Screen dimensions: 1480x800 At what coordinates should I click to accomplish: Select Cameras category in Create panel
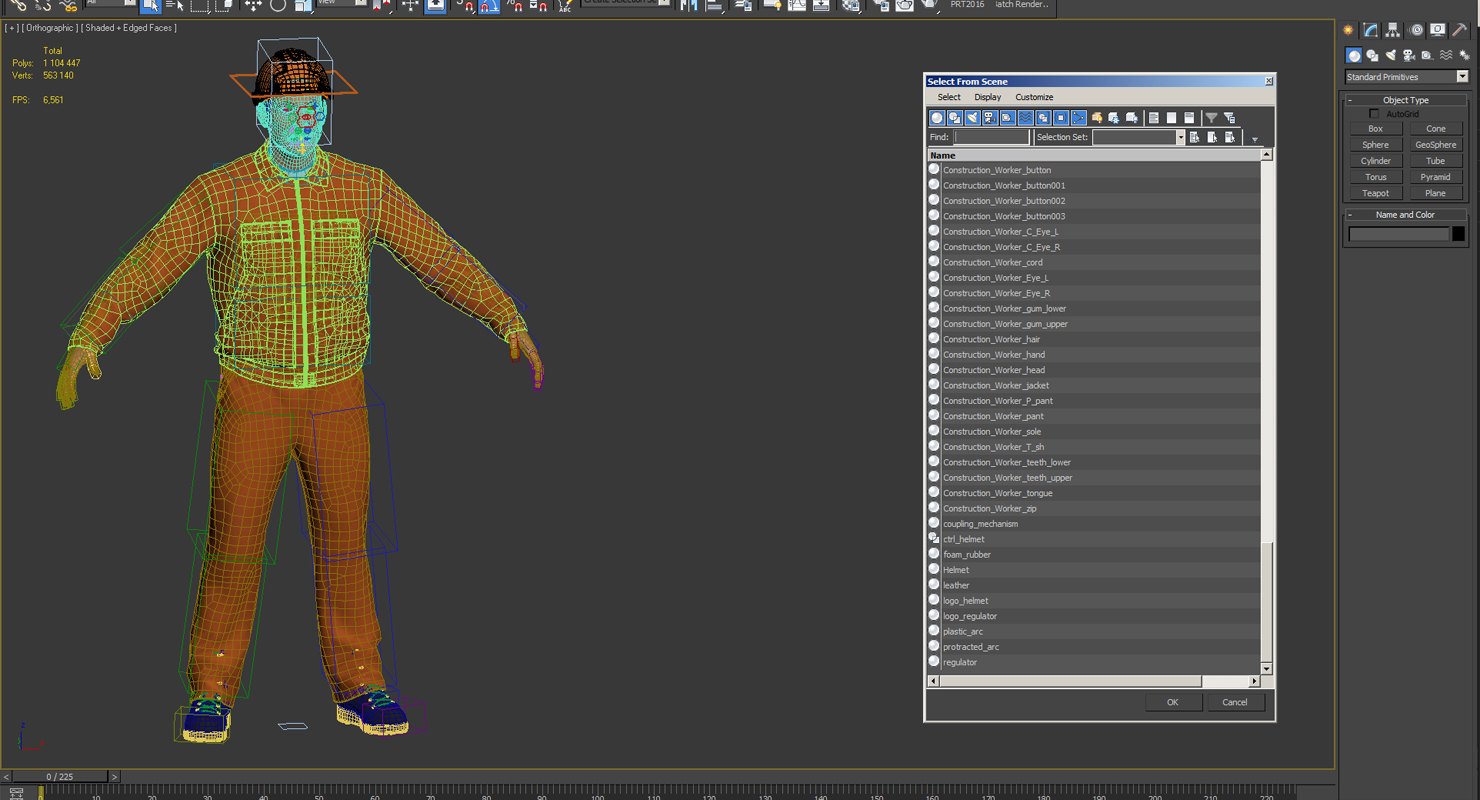point(1409,56)
